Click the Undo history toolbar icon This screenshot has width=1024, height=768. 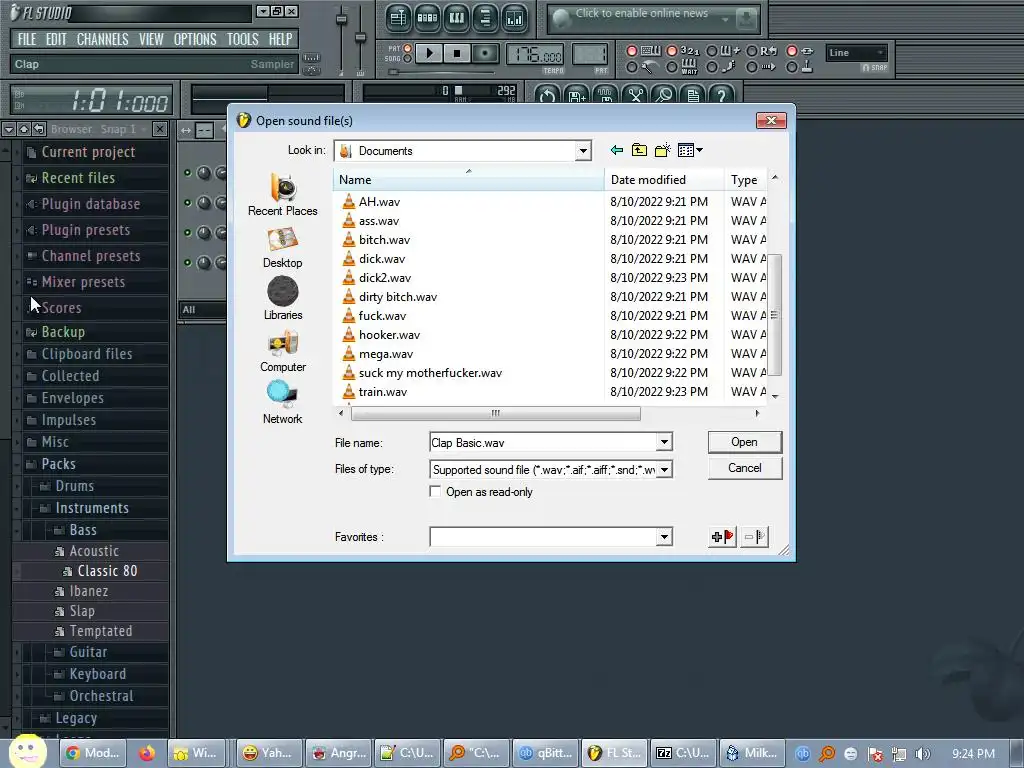pos(547,95)
